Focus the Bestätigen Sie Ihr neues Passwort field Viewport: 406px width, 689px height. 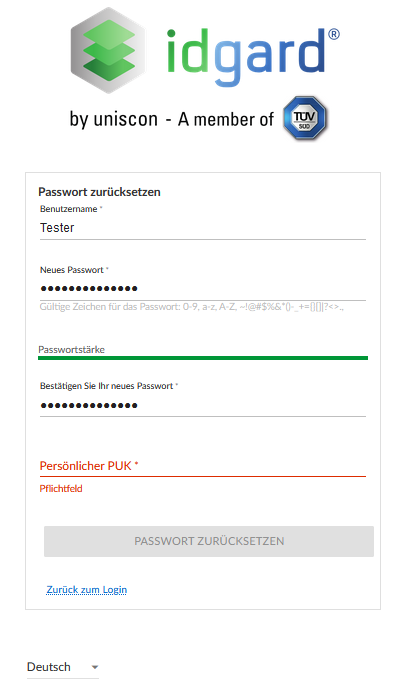click(x=203, y=405)
